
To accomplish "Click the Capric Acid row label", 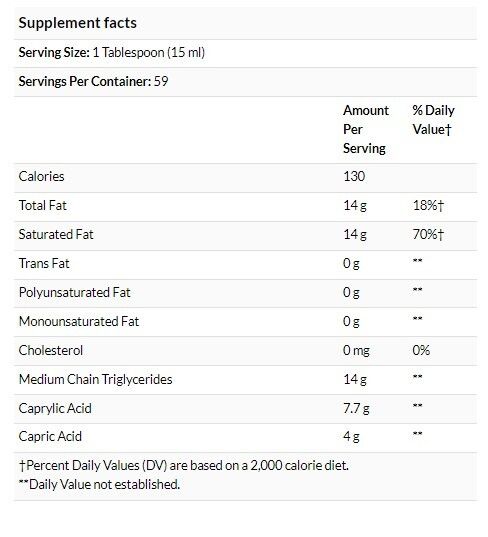I will coord(50,437).
